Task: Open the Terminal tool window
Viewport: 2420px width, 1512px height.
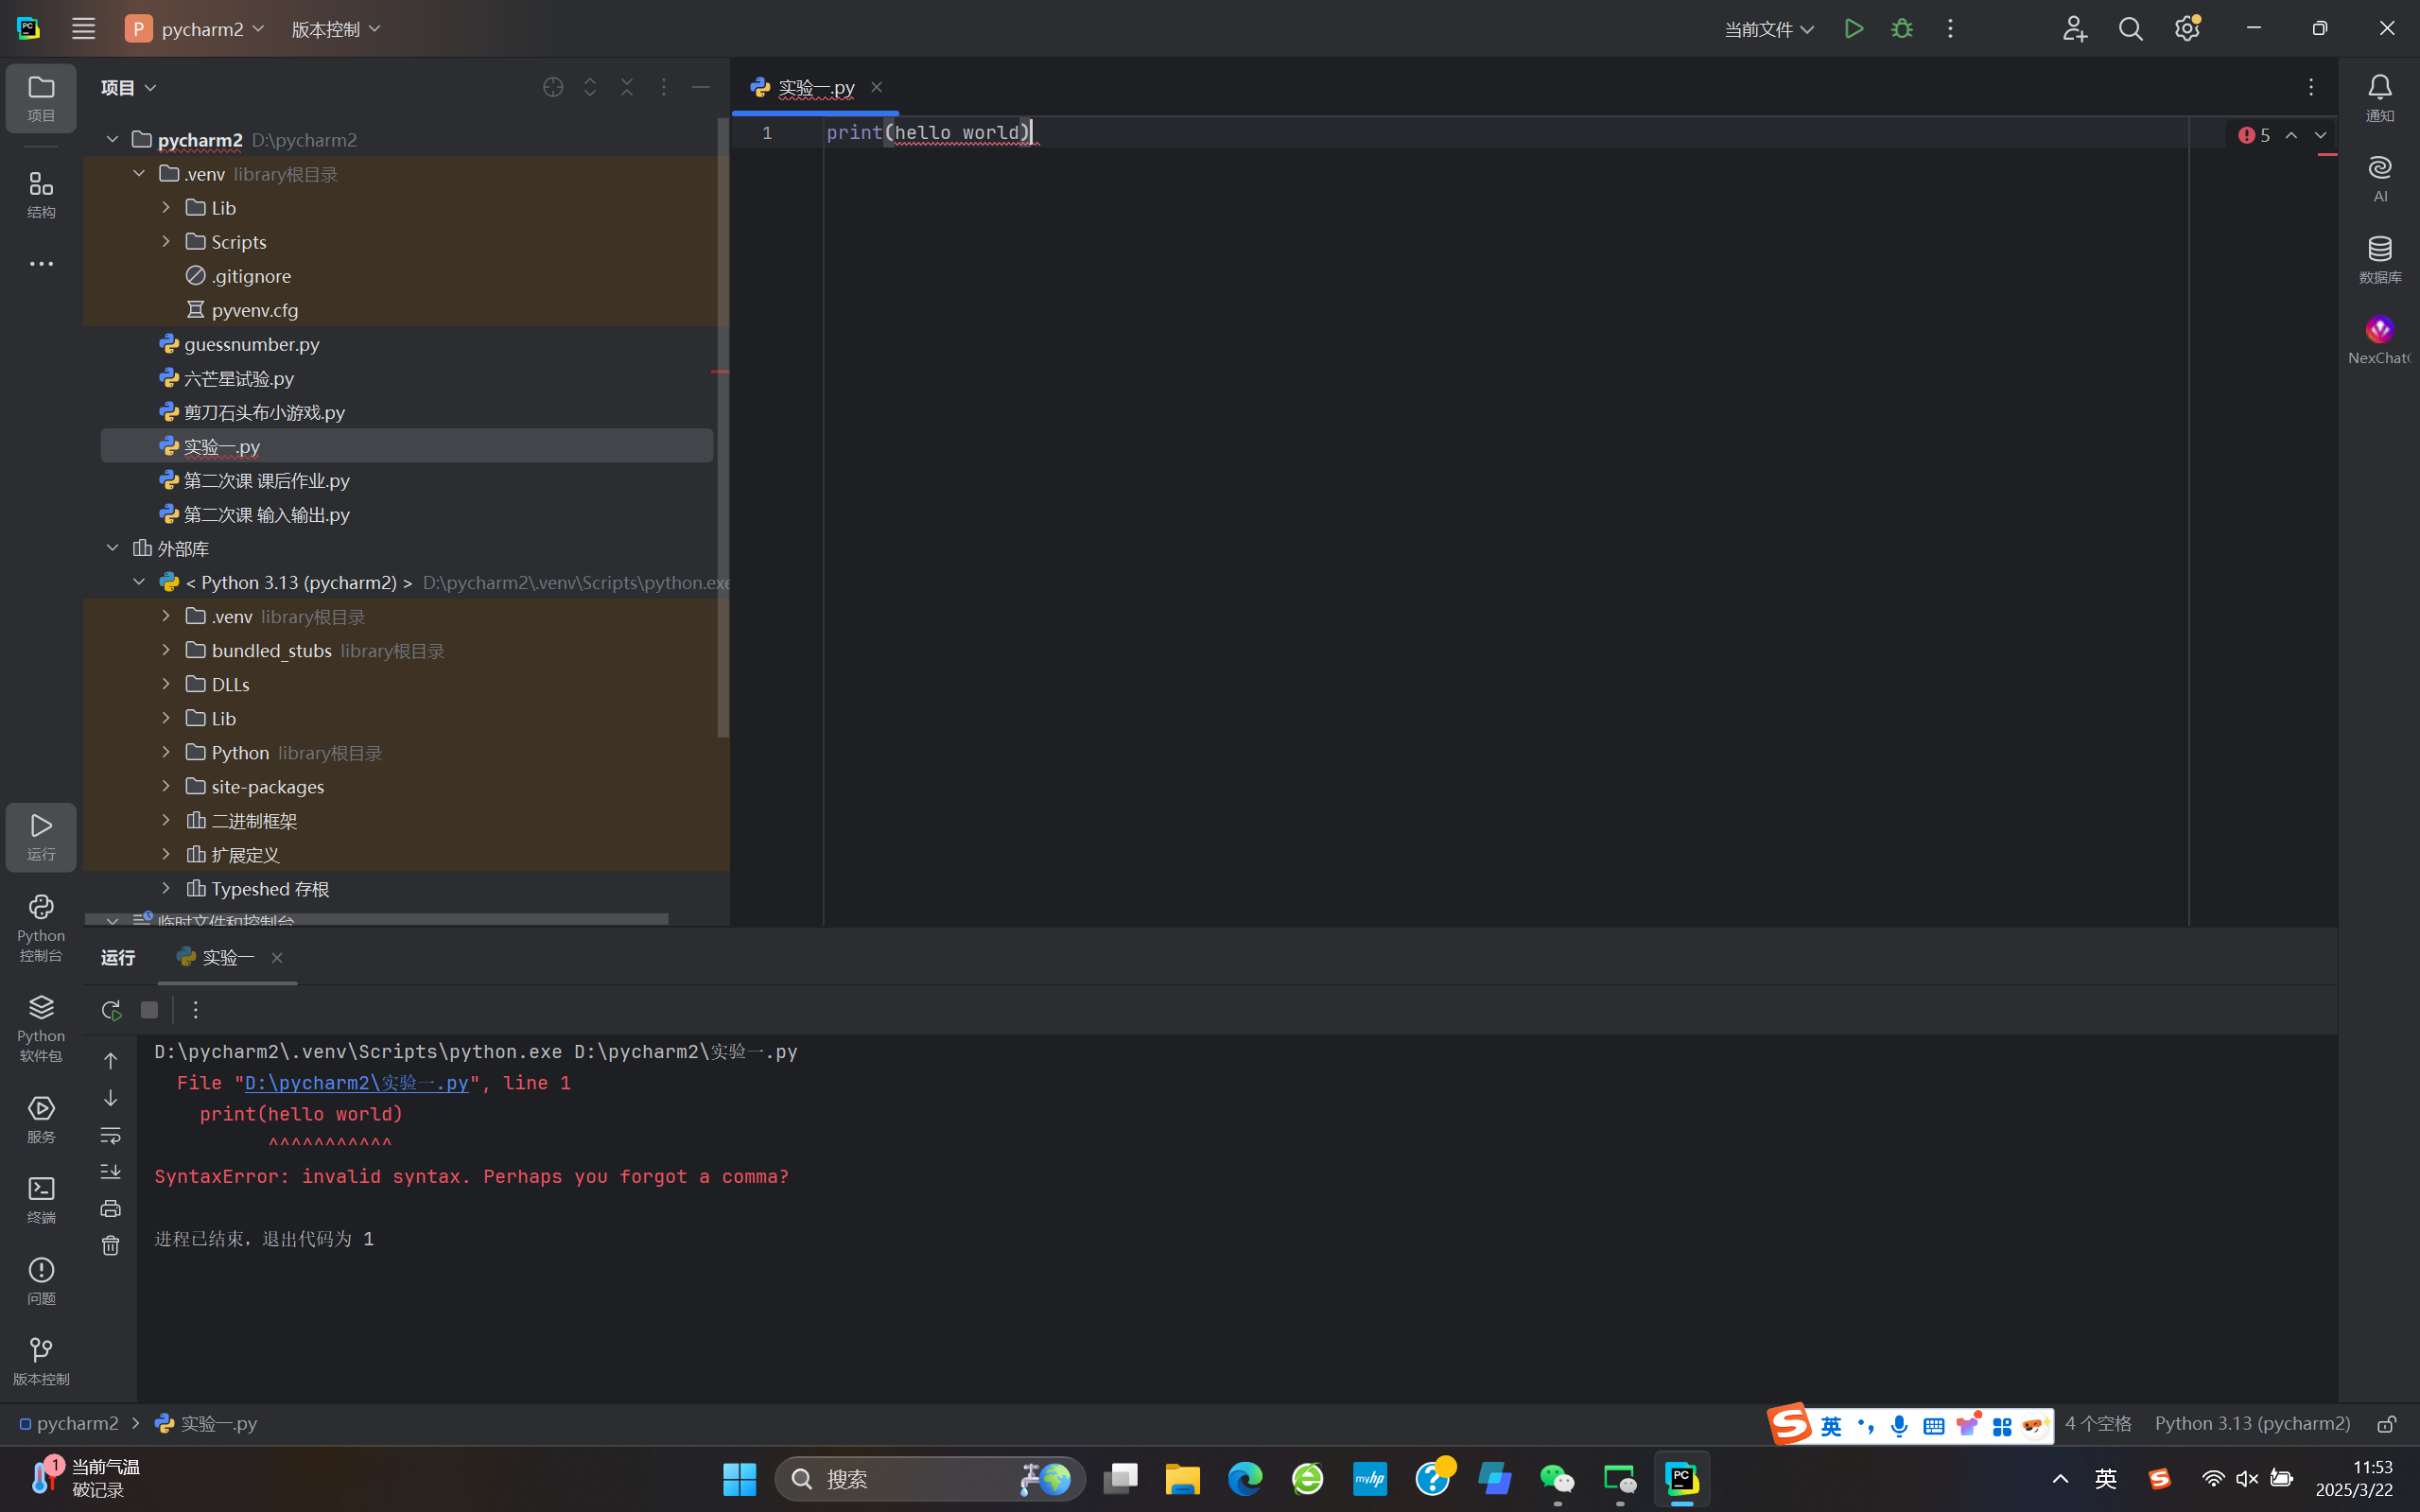Action: [41, 1198]
